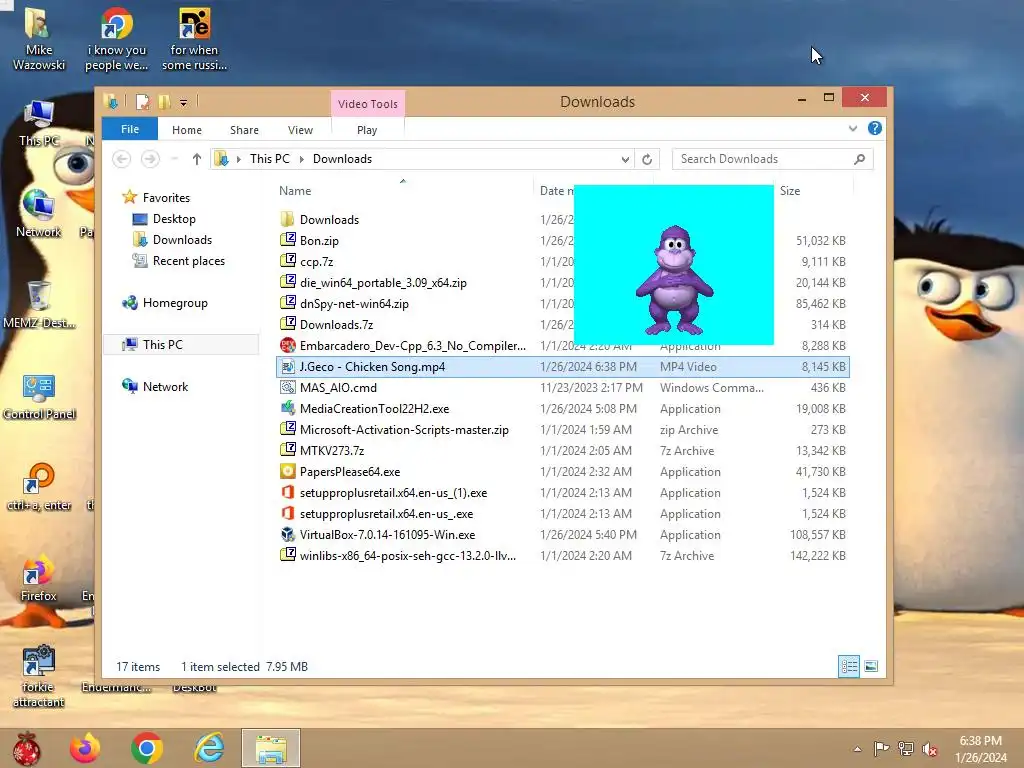Image resolution: width=1024 pixels, height=768 pixels.
Task: Select Microsoft-Activation-Scripts-master.zip
Action: click(x=404, y=429)
